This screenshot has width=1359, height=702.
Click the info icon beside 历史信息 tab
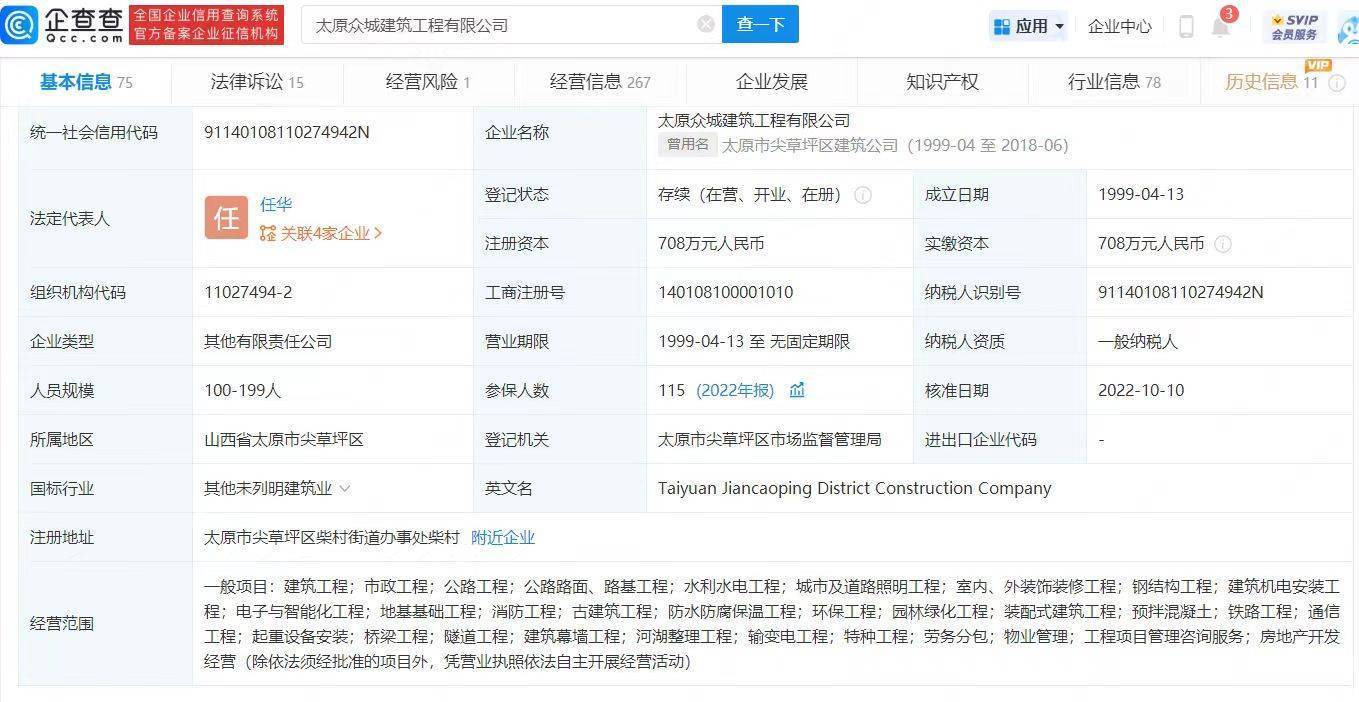point(1337,83)
